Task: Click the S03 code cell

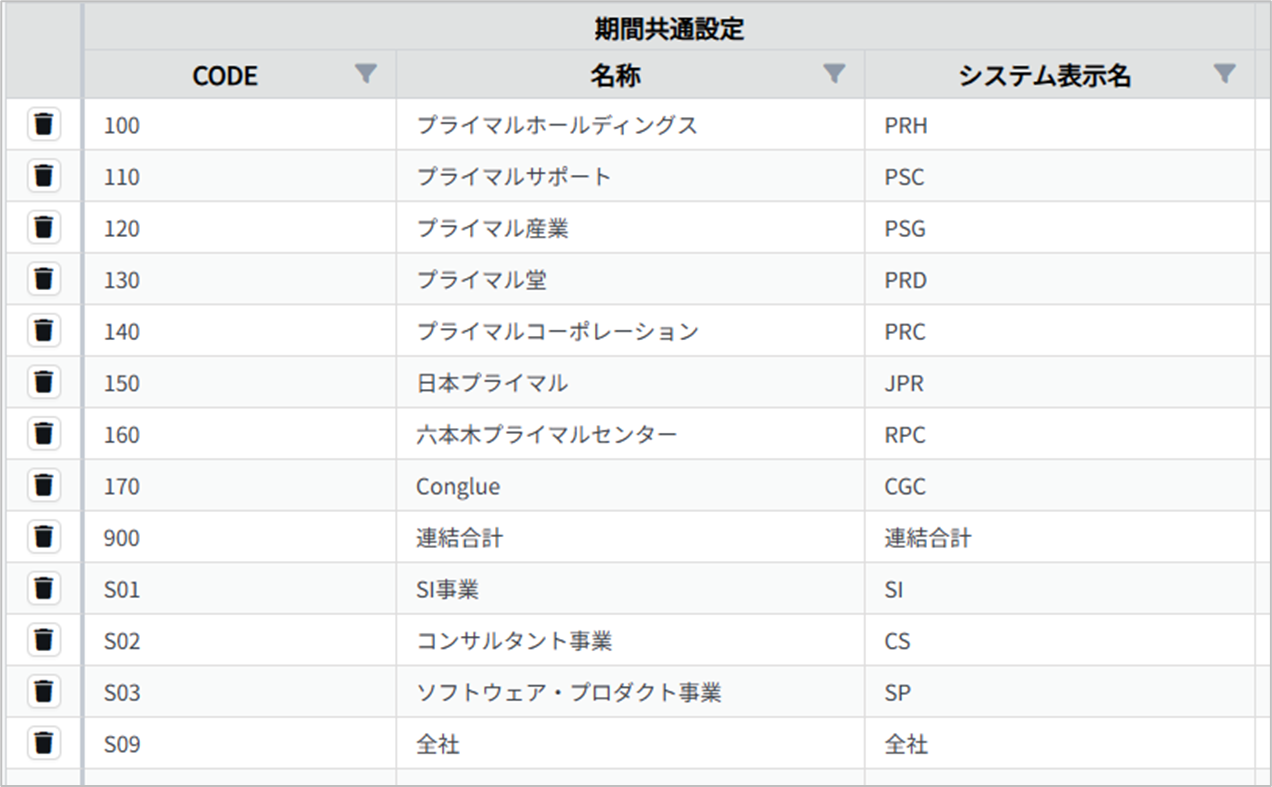Action: point(122,693)
